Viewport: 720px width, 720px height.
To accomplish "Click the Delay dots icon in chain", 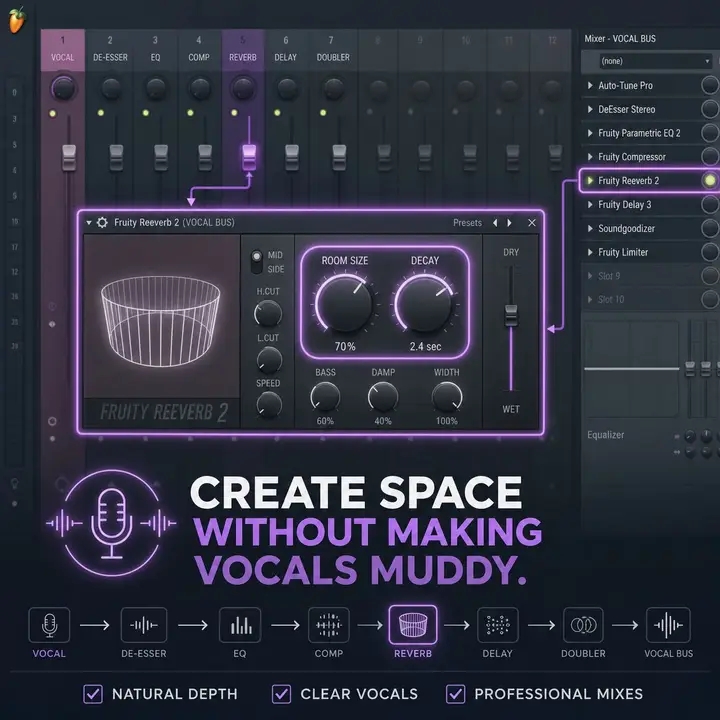I will coord(497,624).
